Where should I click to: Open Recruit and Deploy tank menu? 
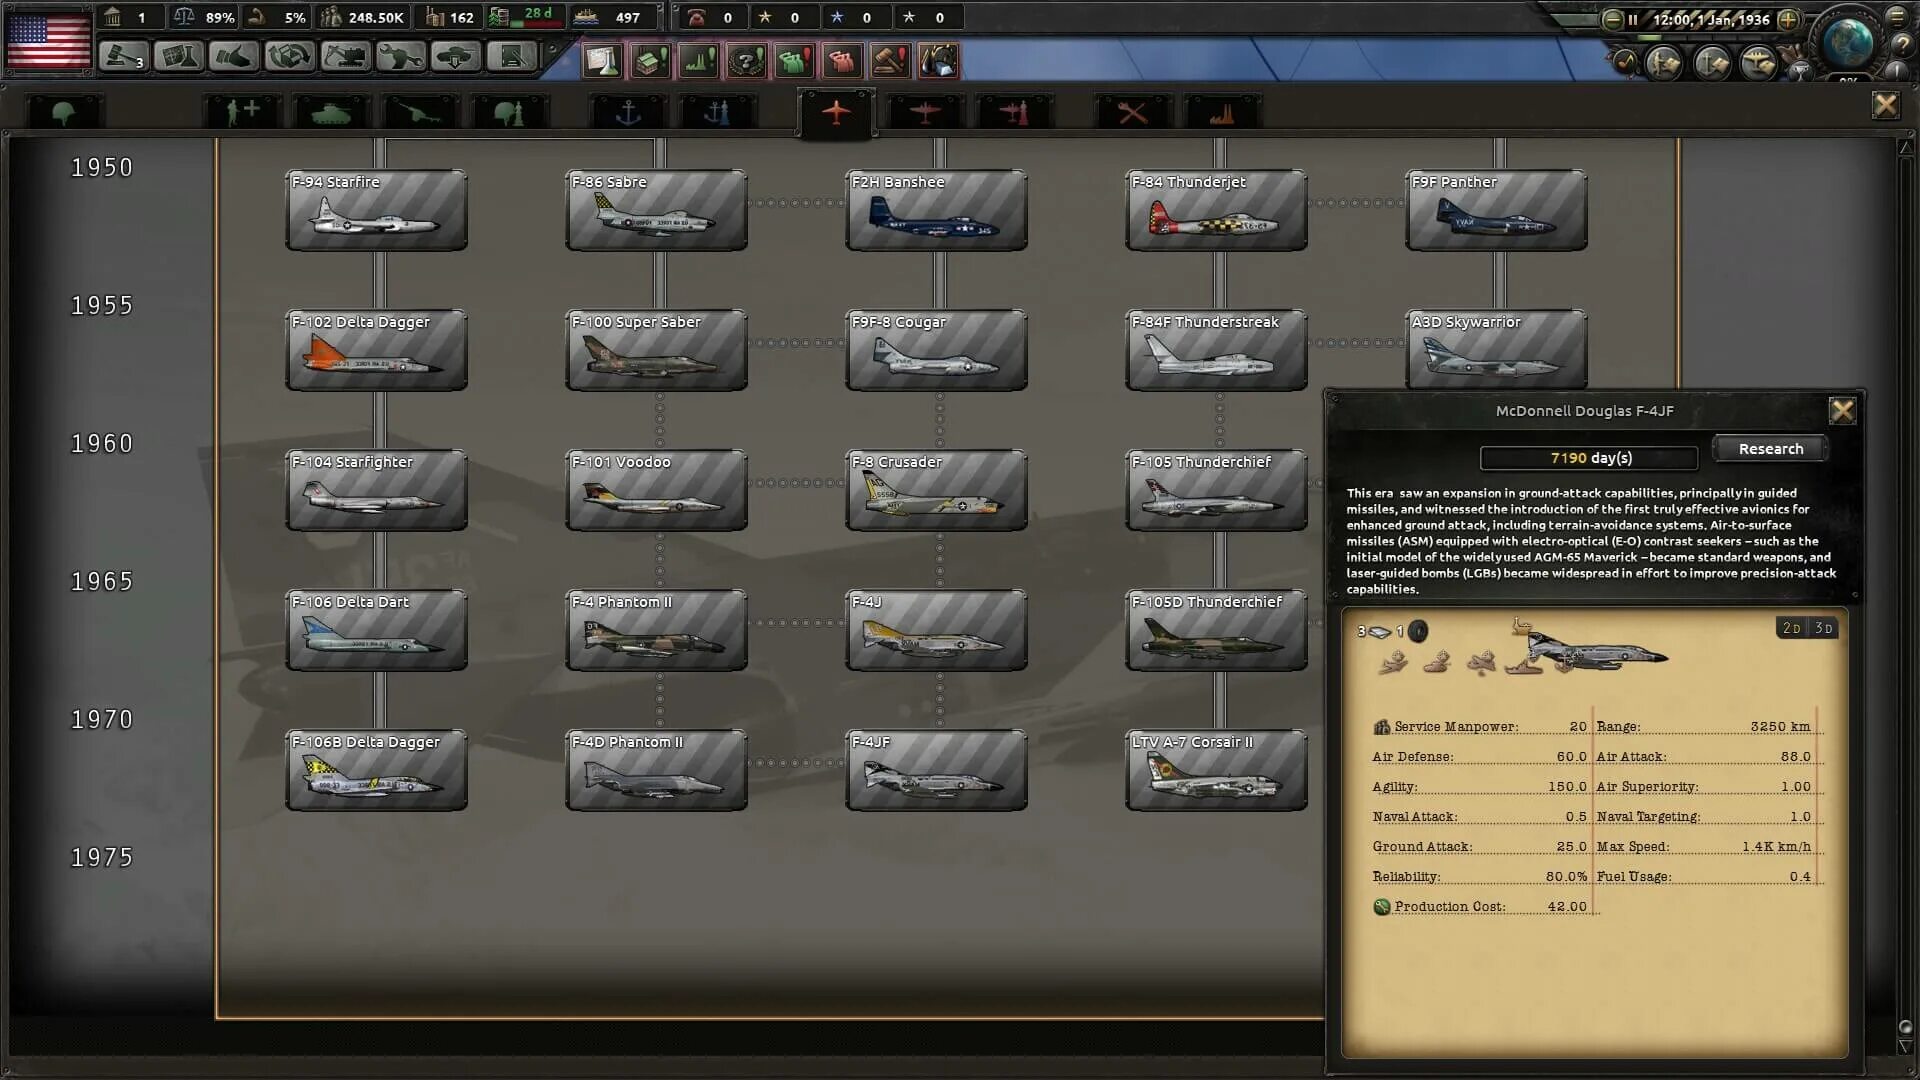[x=455, y=56]
